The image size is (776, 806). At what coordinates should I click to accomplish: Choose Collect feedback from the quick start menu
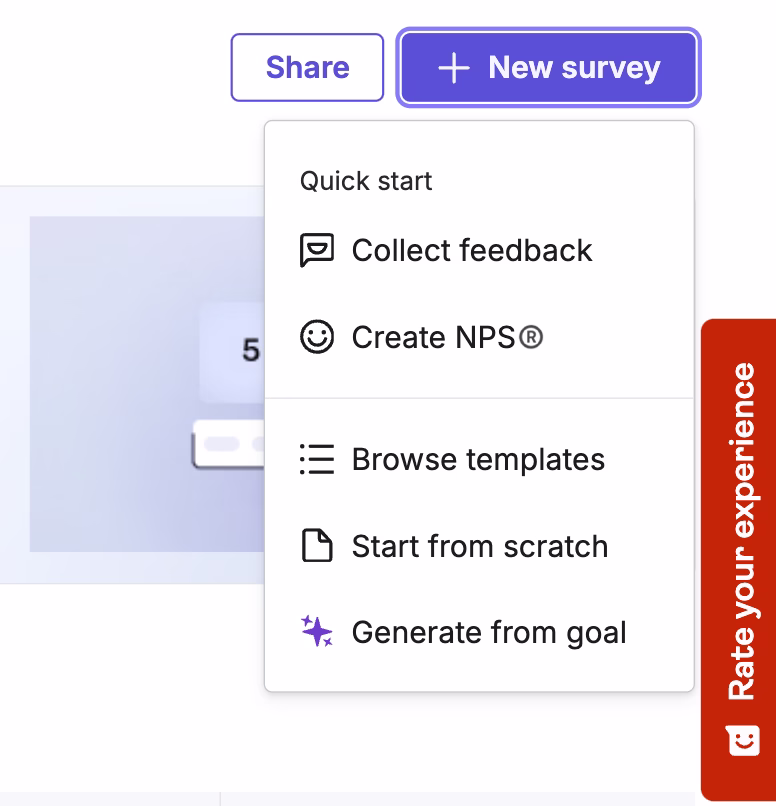pos(470,250)
